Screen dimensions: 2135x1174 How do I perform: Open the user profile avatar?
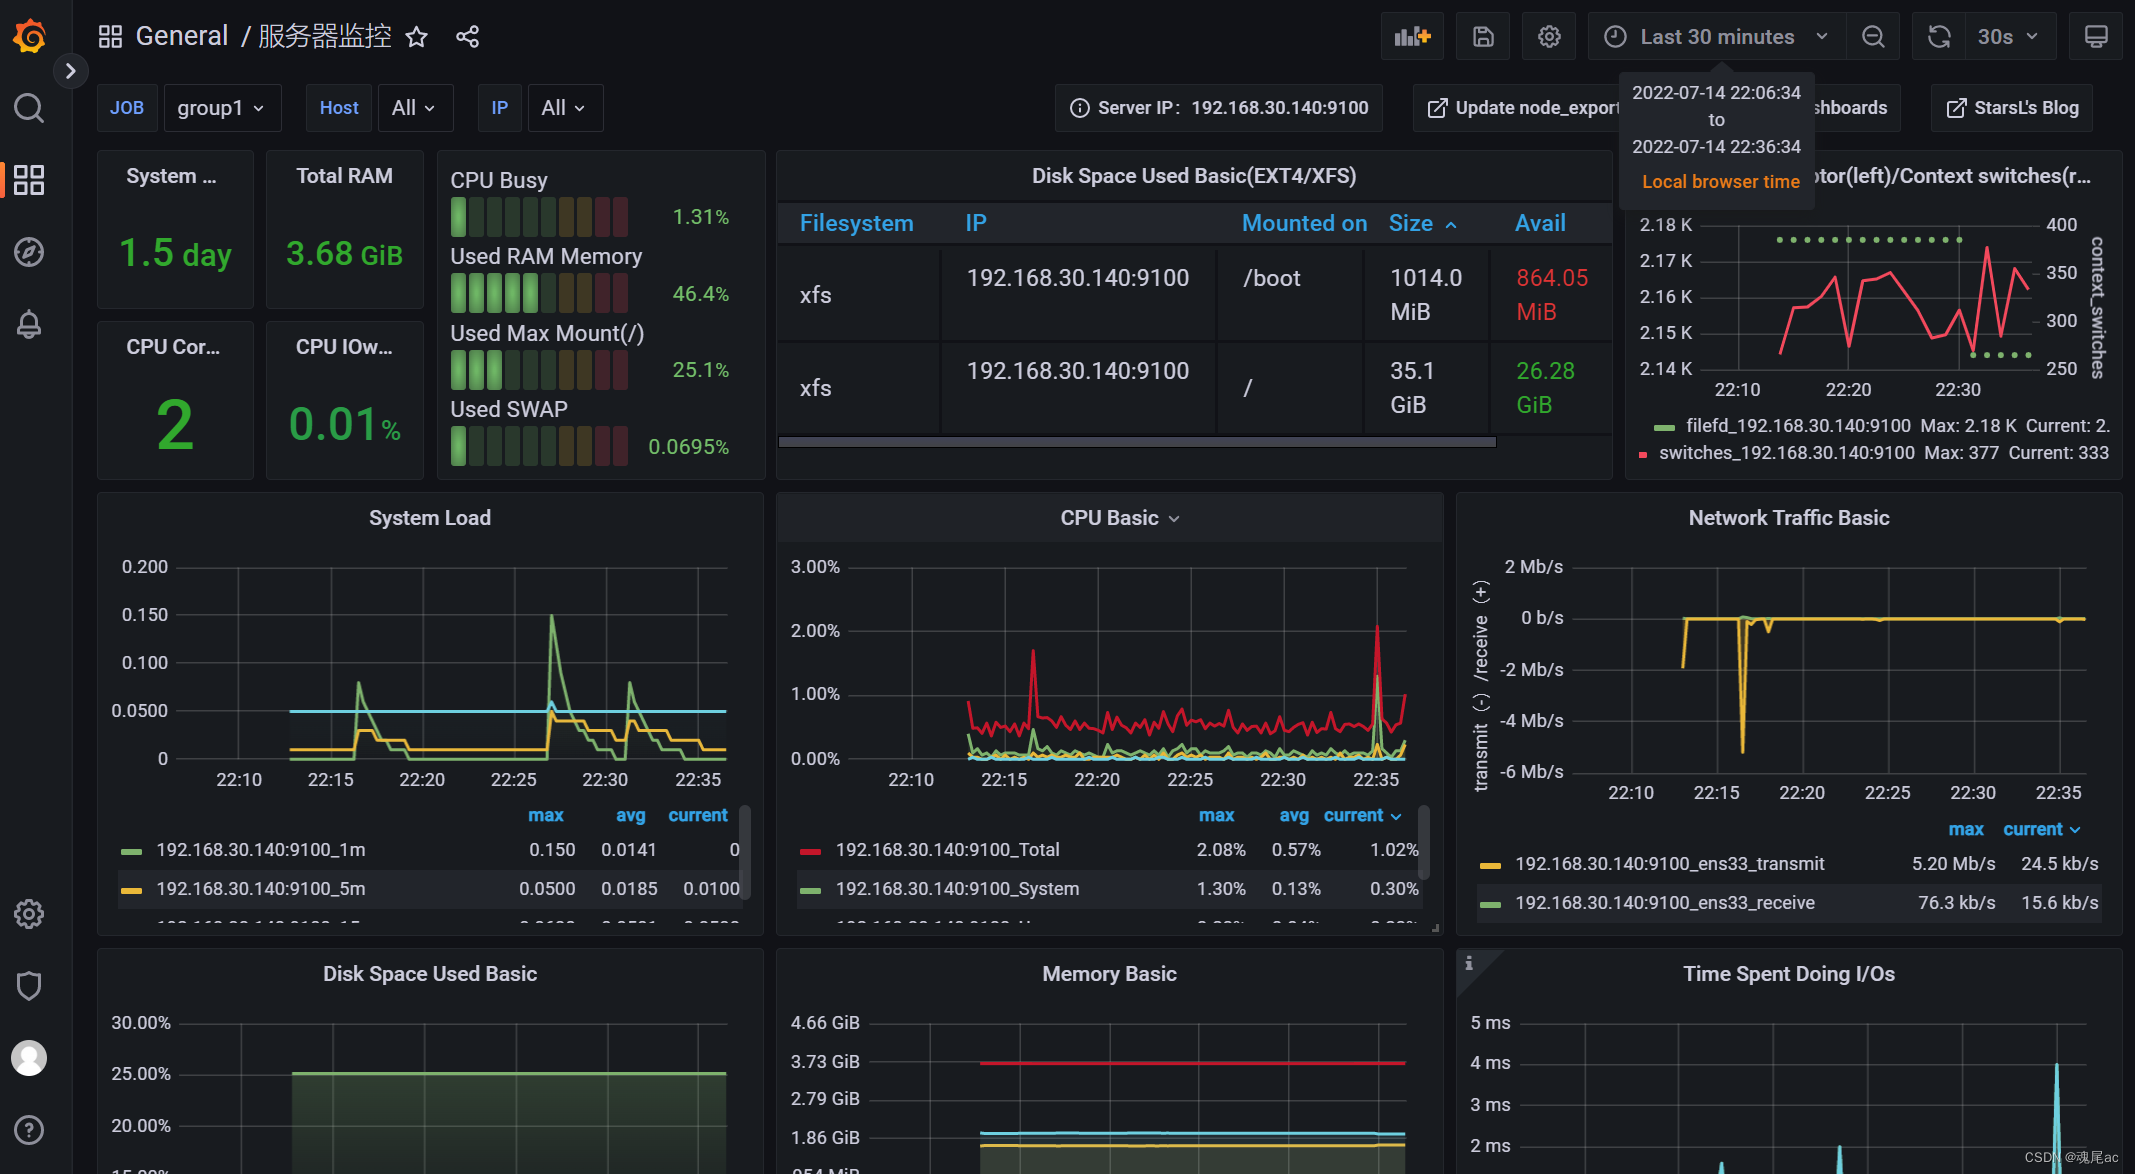pyautogui.click(x=29, y=1058)
